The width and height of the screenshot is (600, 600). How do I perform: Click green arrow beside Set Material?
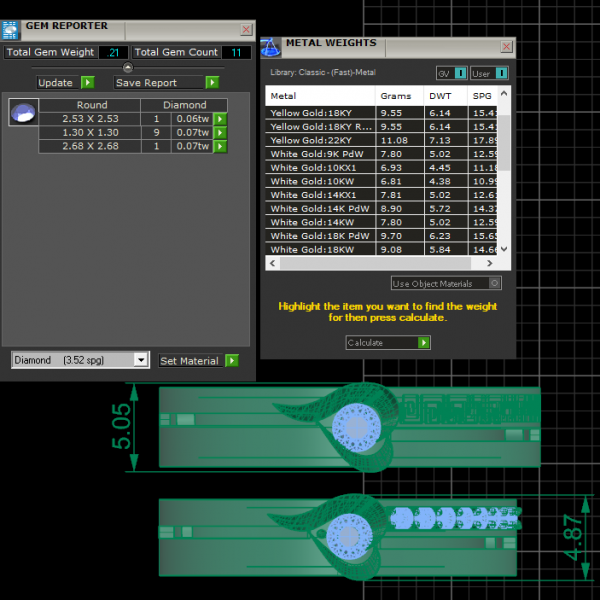coord(232,361)
